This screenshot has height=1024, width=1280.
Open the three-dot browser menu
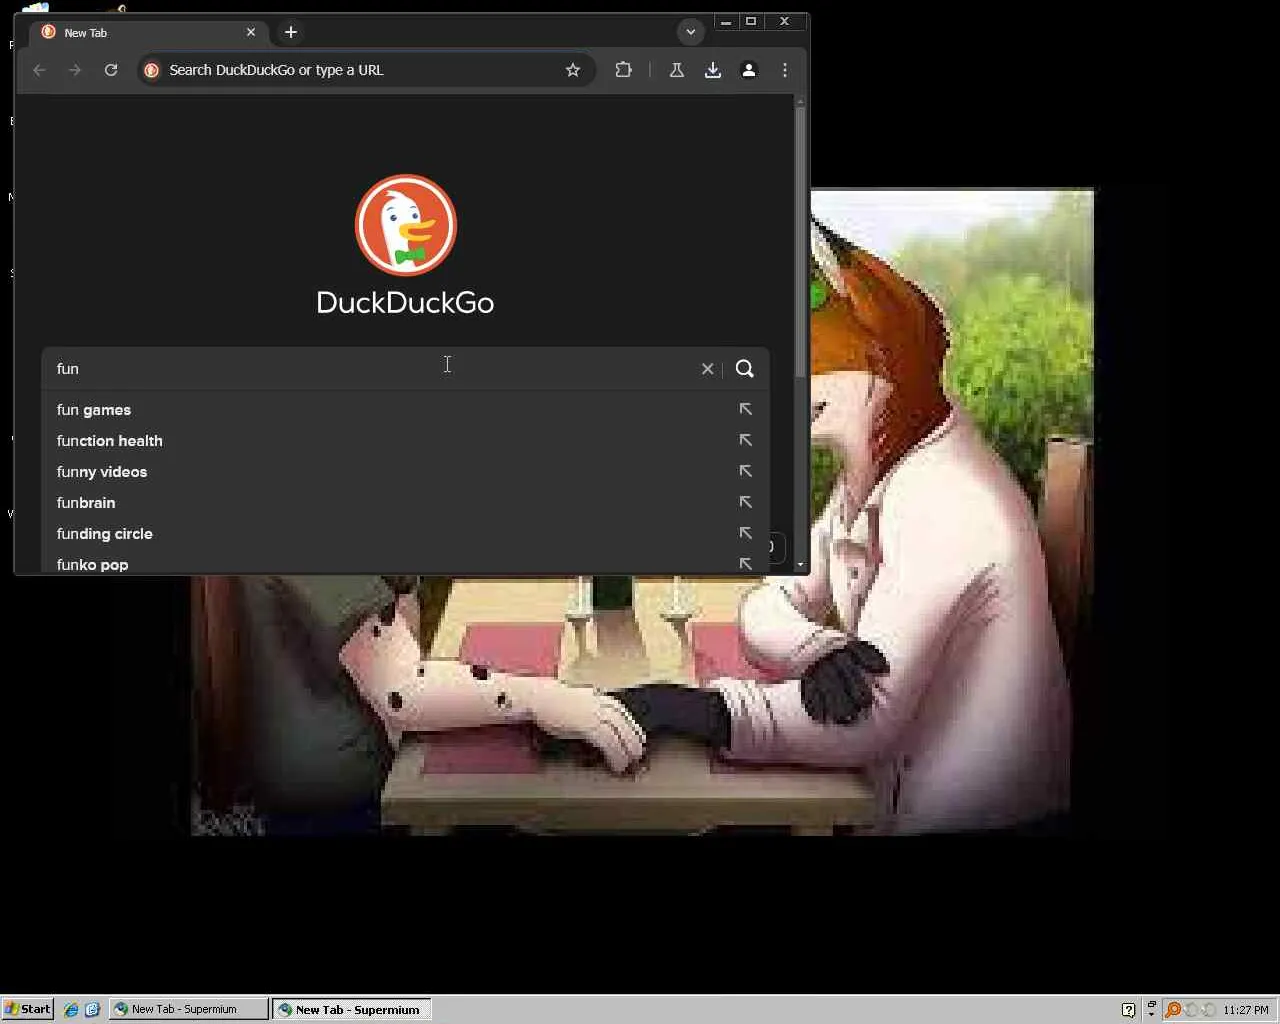pyautogui.click(x=785, y=70)
